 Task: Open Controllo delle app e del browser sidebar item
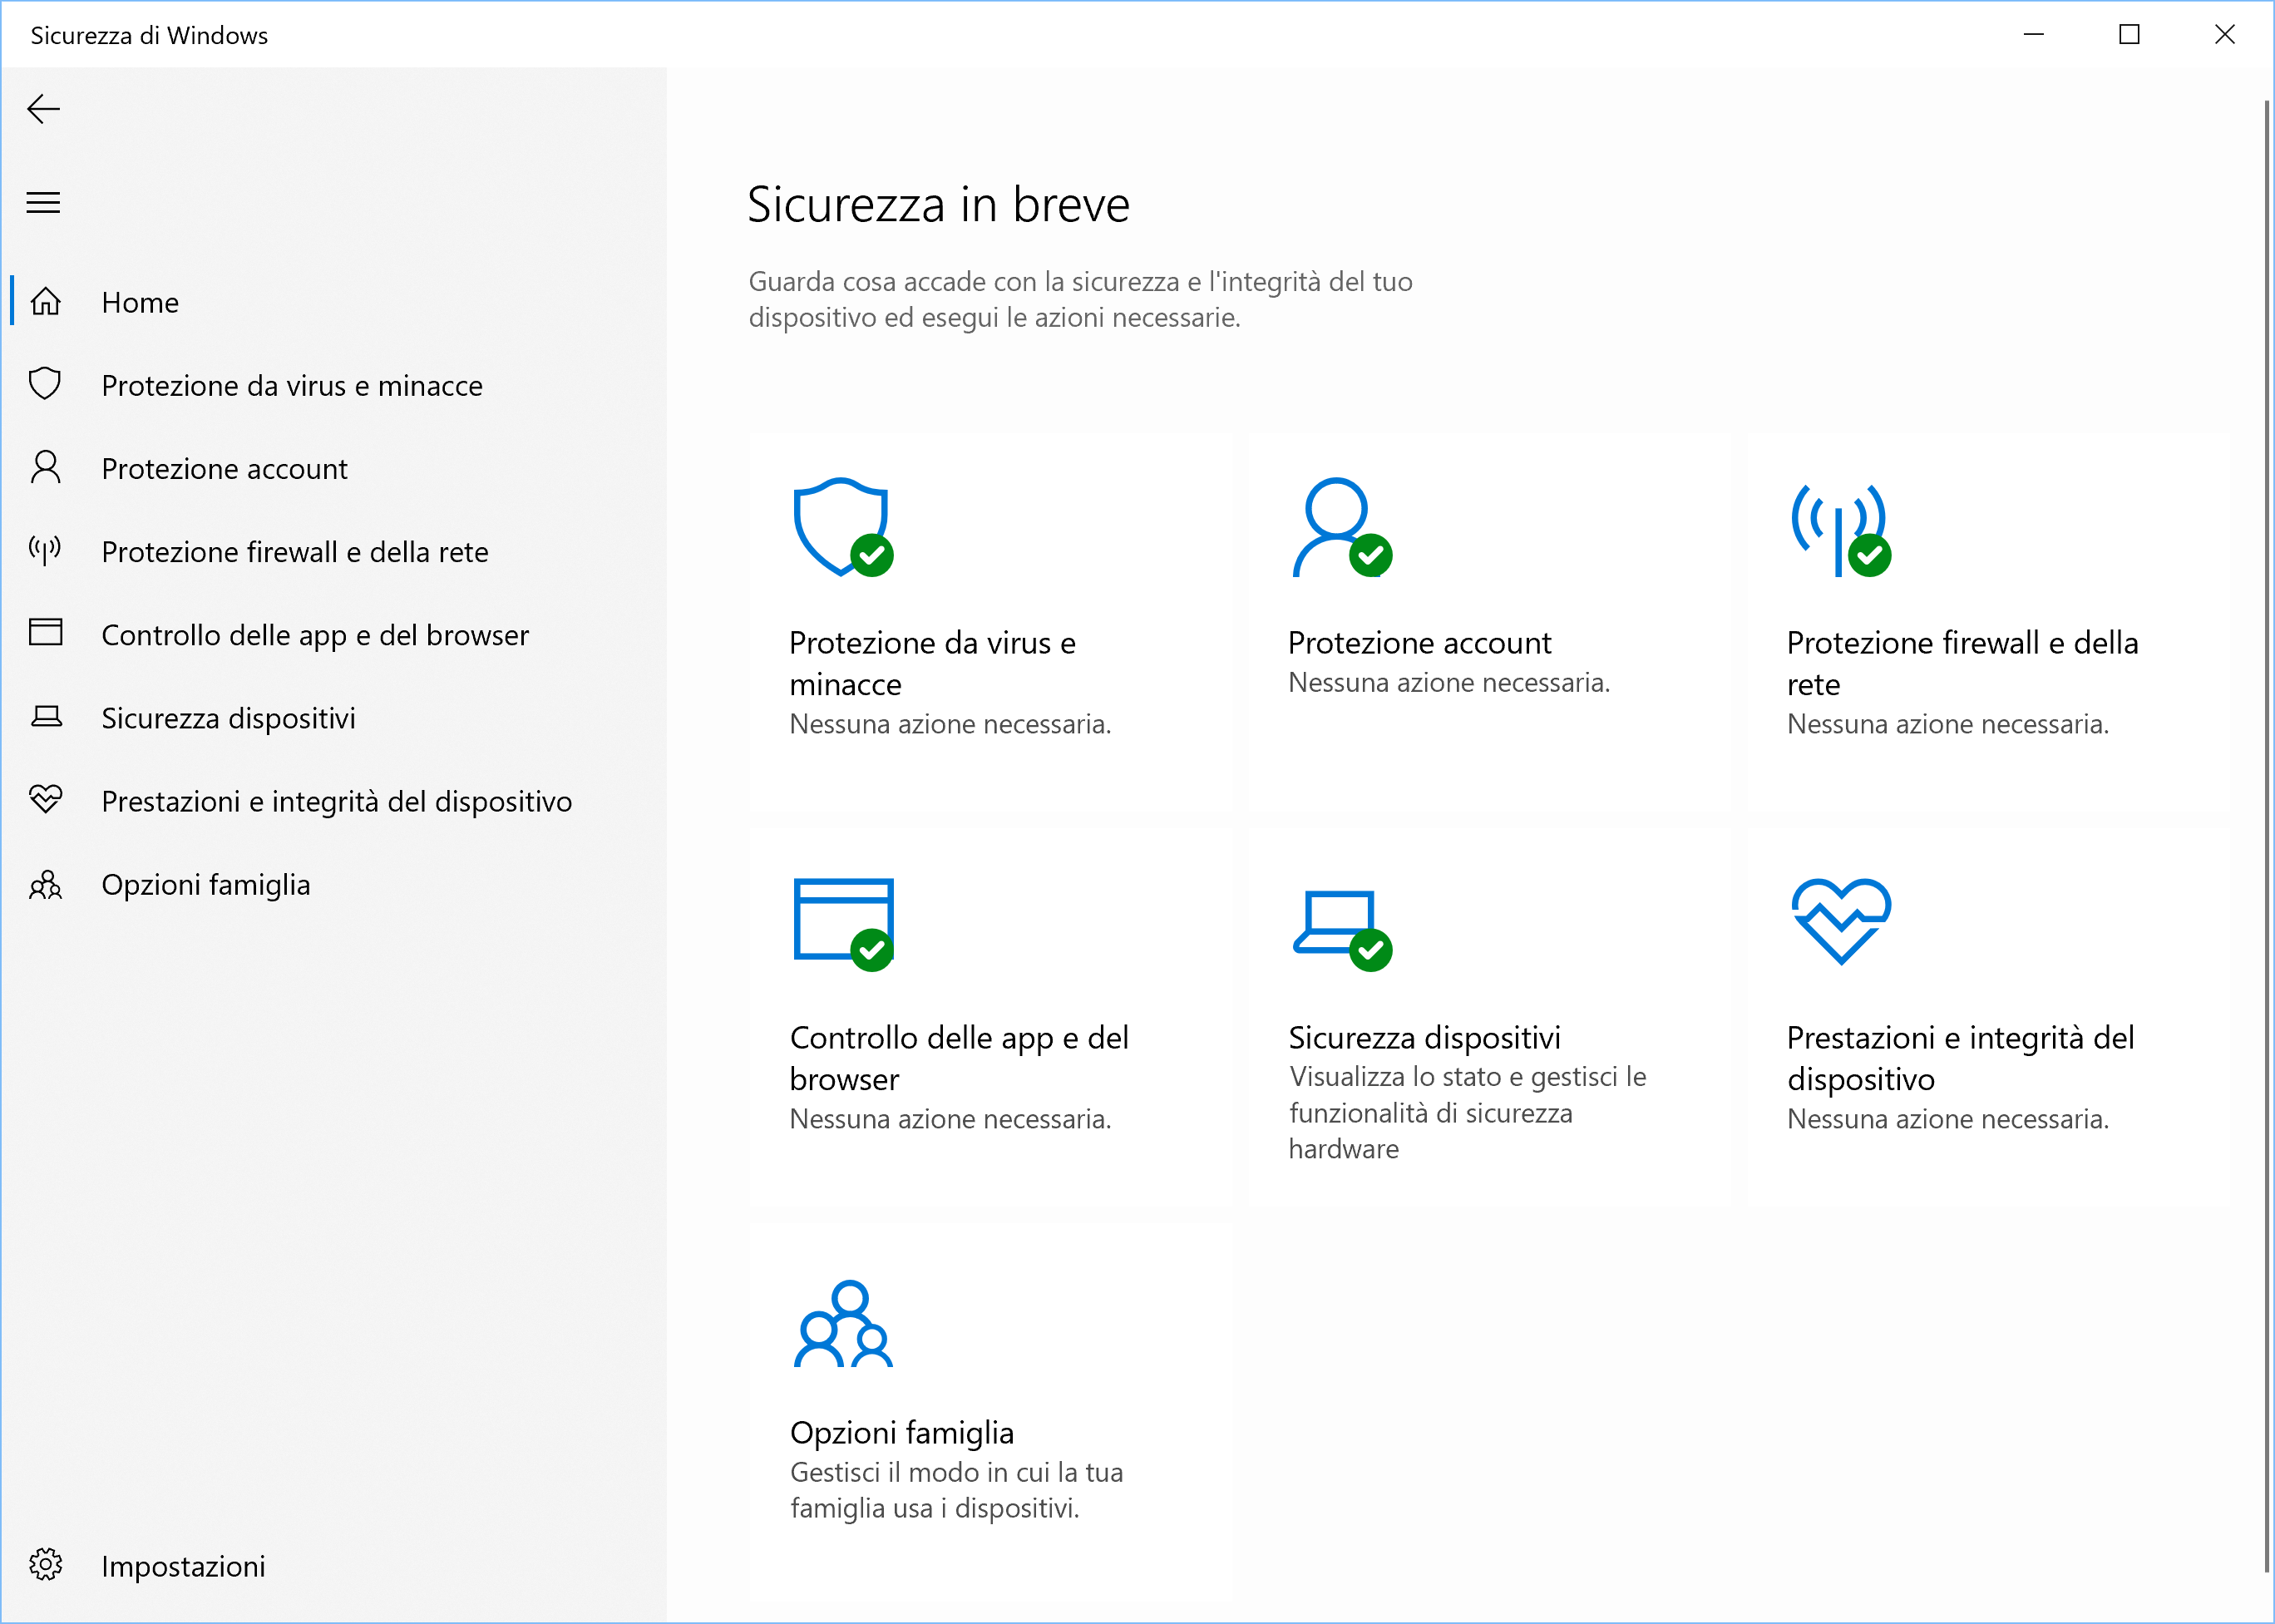[x=334, y=634]
